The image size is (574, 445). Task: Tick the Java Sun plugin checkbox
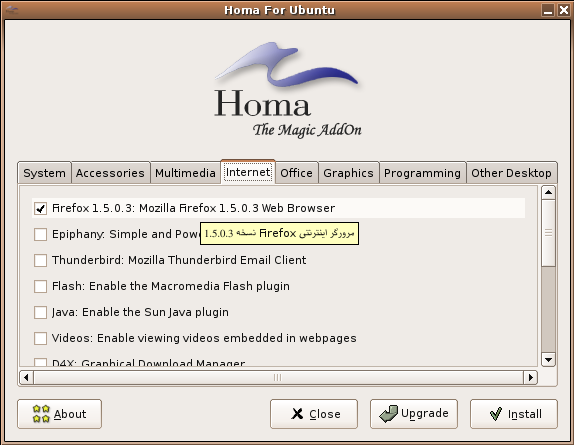pyautogui.click(x=40, y=313)
